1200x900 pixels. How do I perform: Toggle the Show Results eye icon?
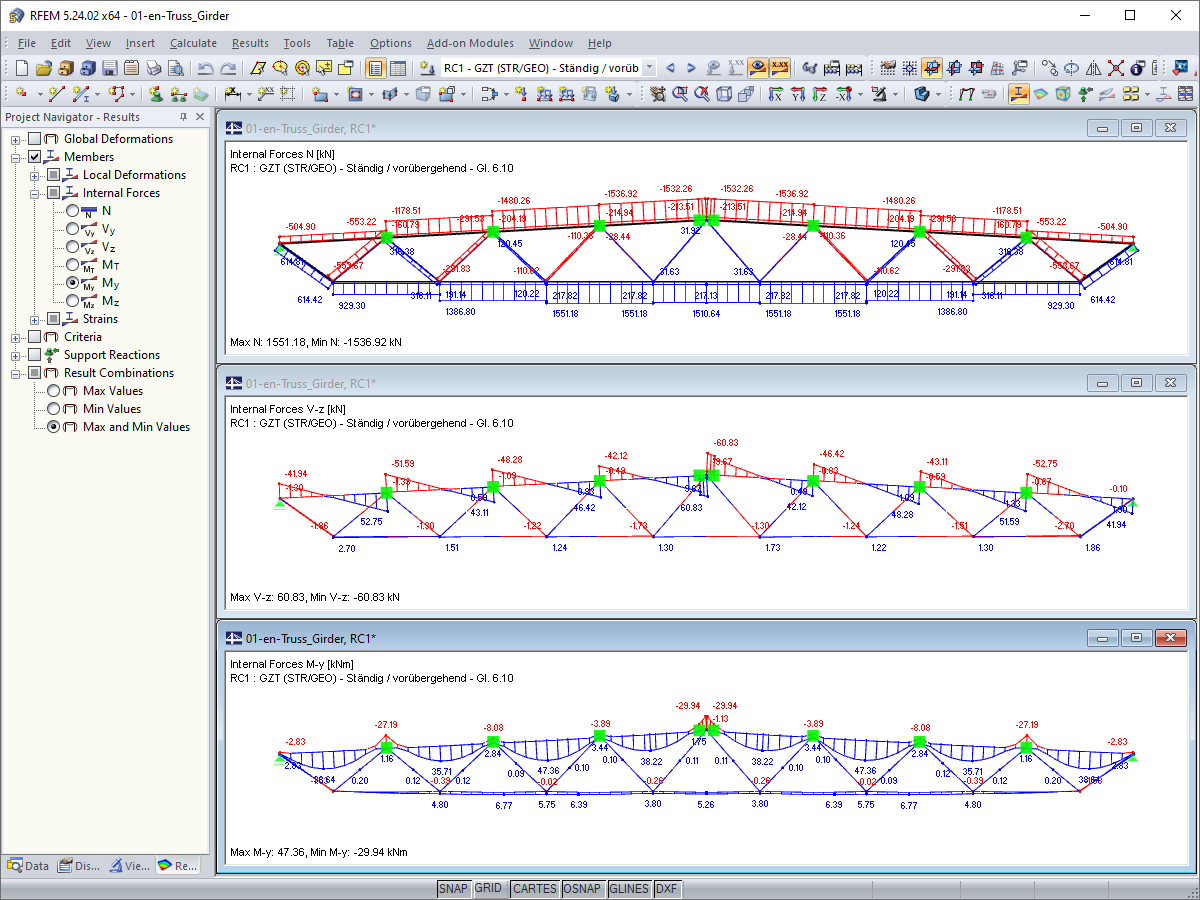click(x=759, y=68)
